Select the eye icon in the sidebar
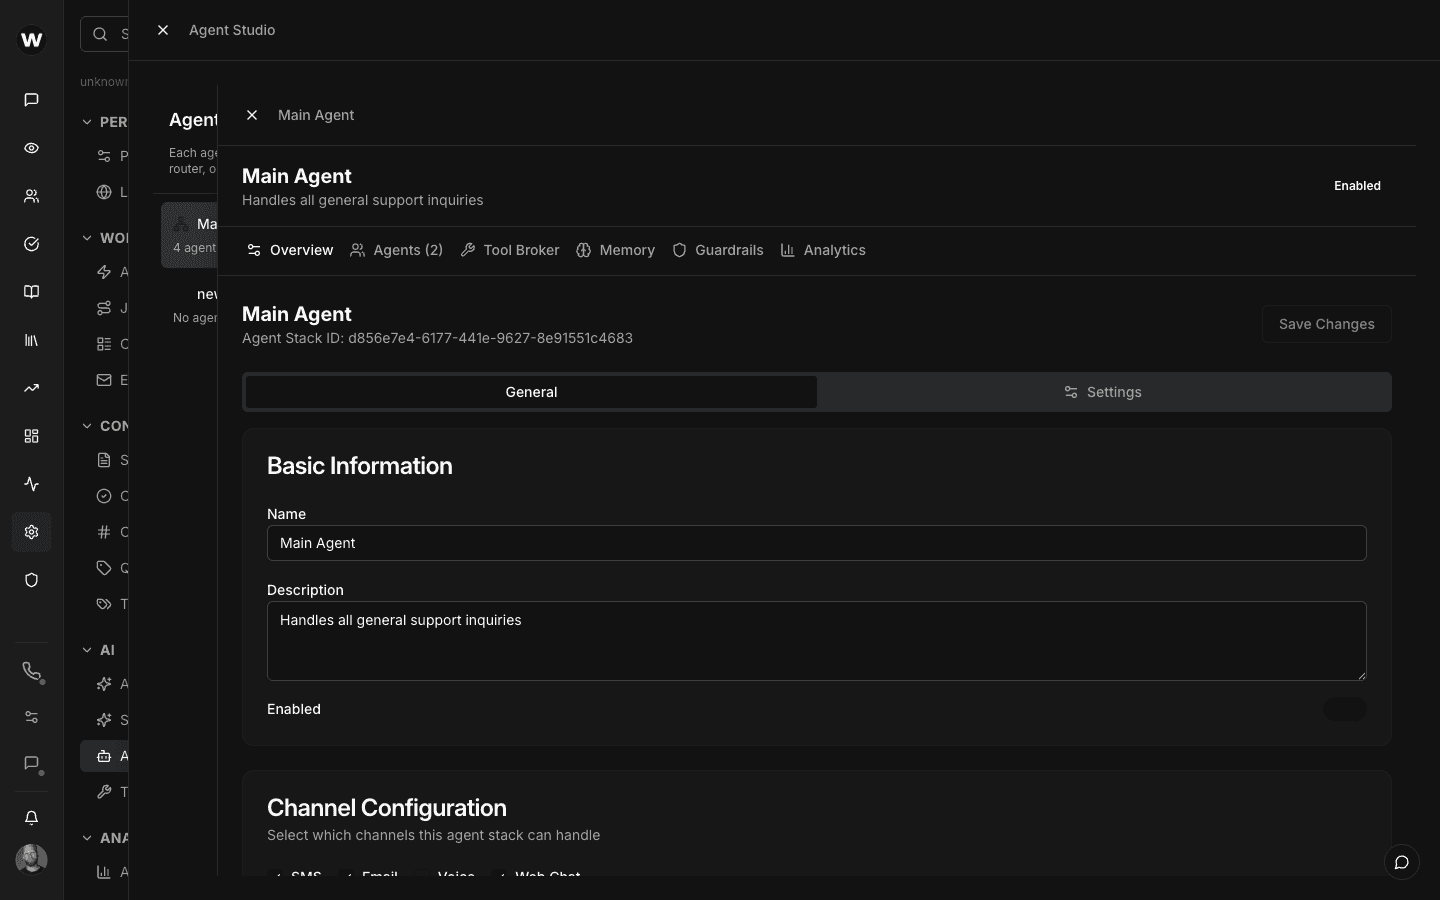The image size is (1440, 900). pos(31,148)
